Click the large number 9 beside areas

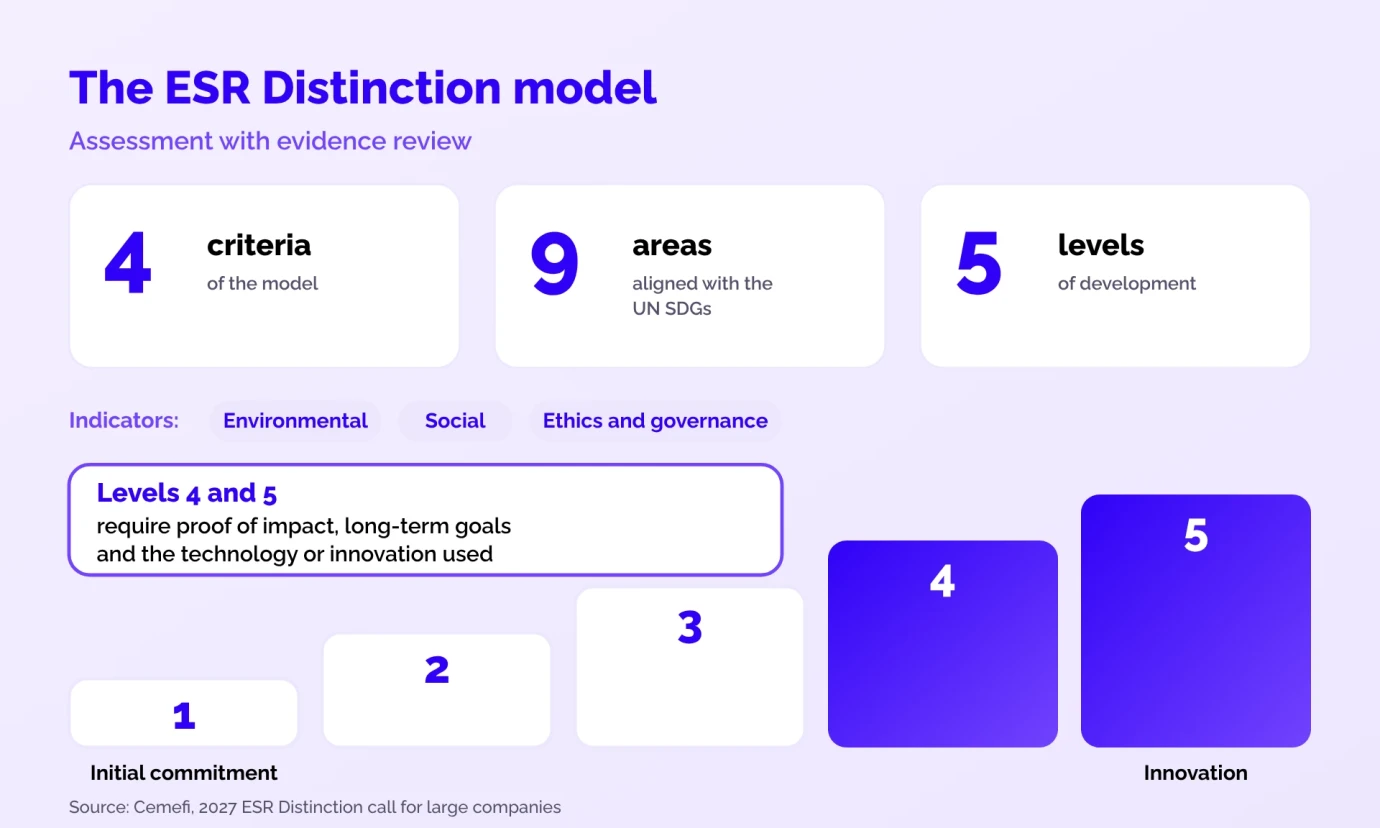click(x=554, y=264)
